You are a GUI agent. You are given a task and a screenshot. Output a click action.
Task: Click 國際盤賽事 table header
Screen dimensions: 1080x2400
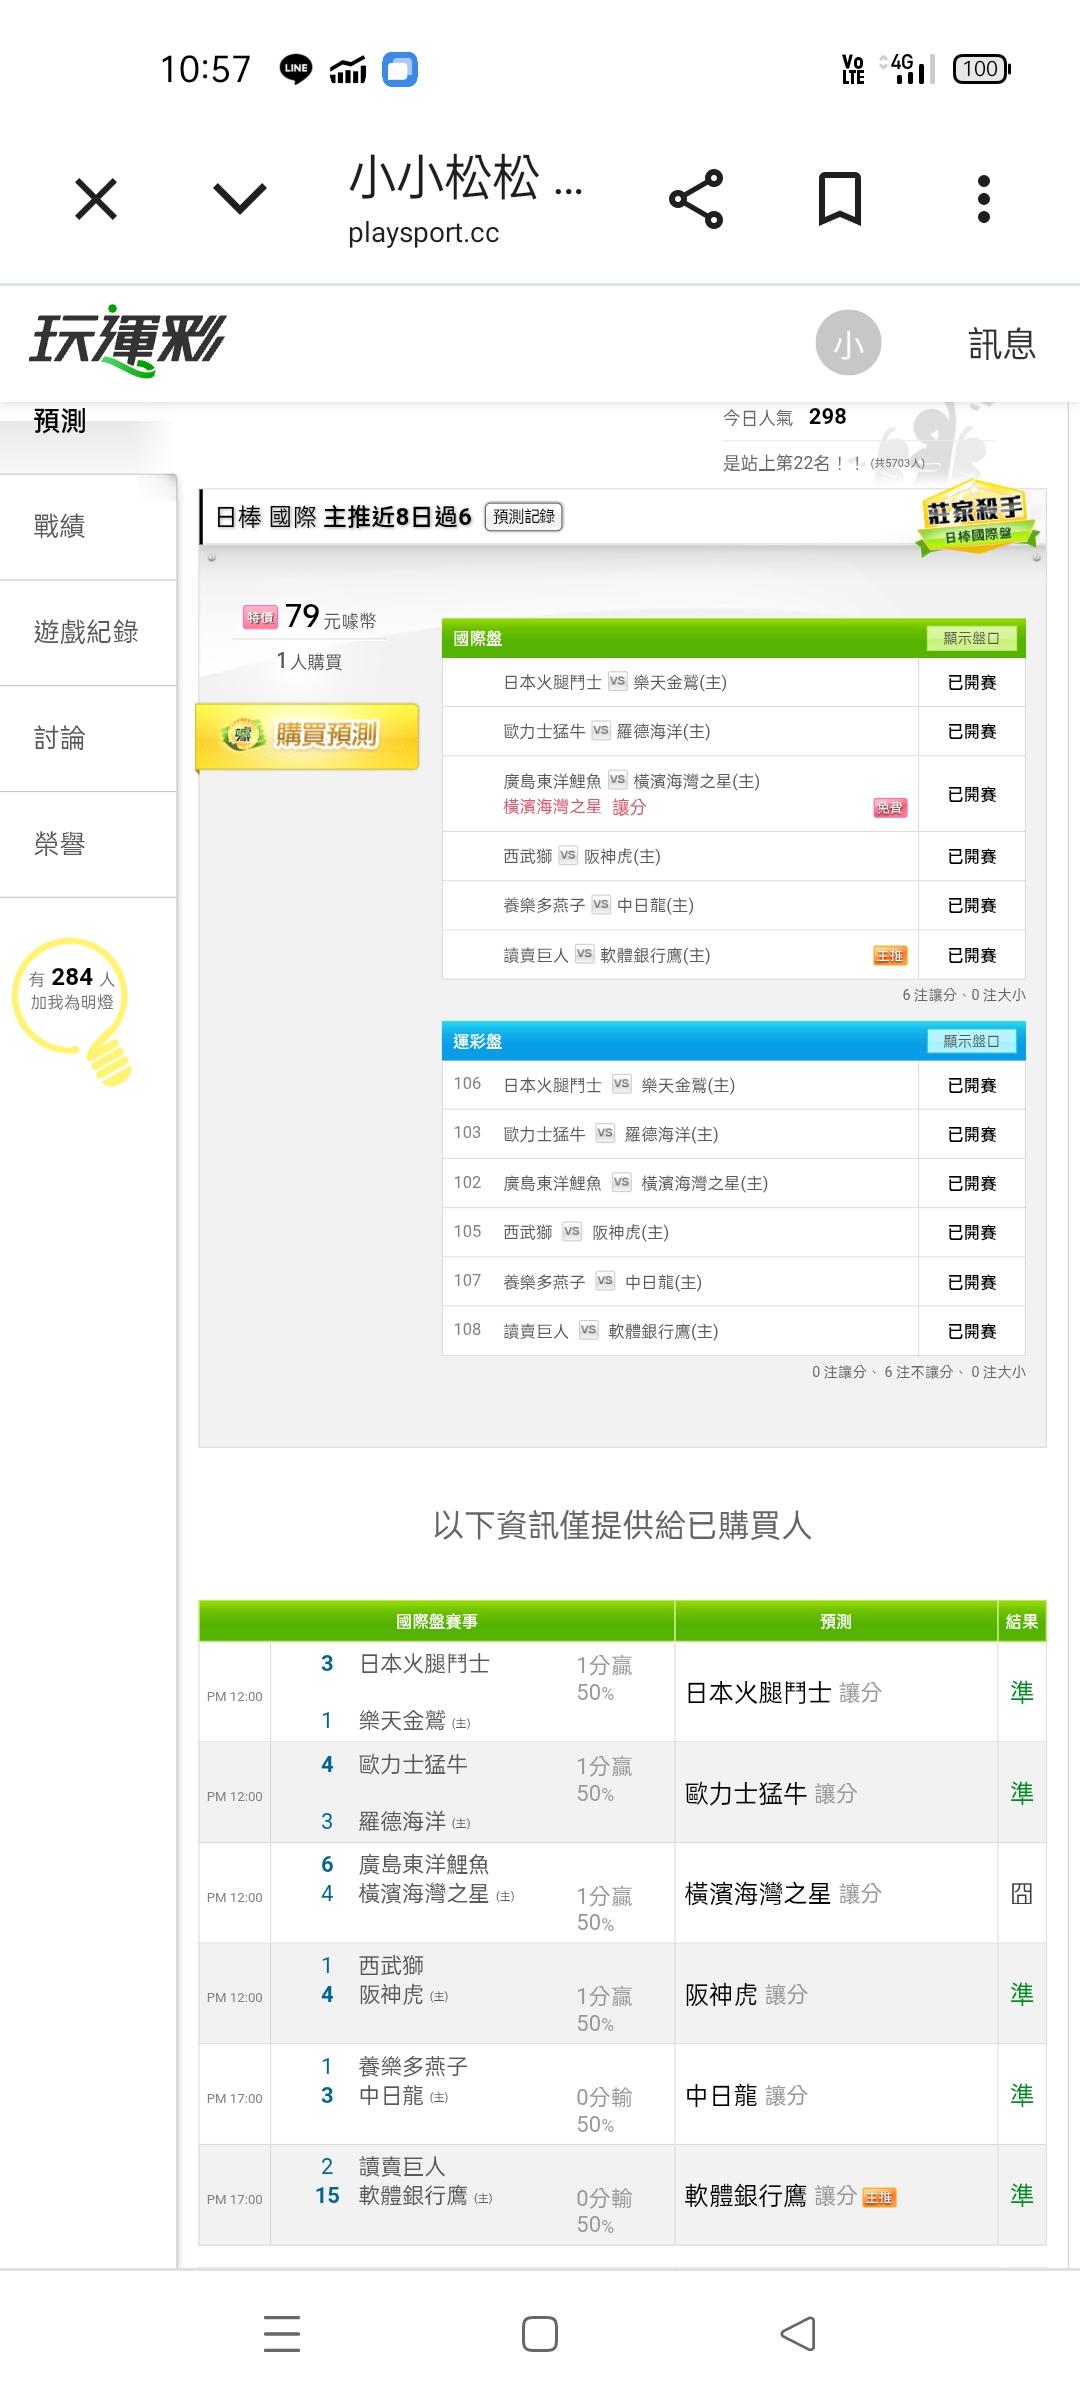pyautogui.click(x=437, y=1621)
